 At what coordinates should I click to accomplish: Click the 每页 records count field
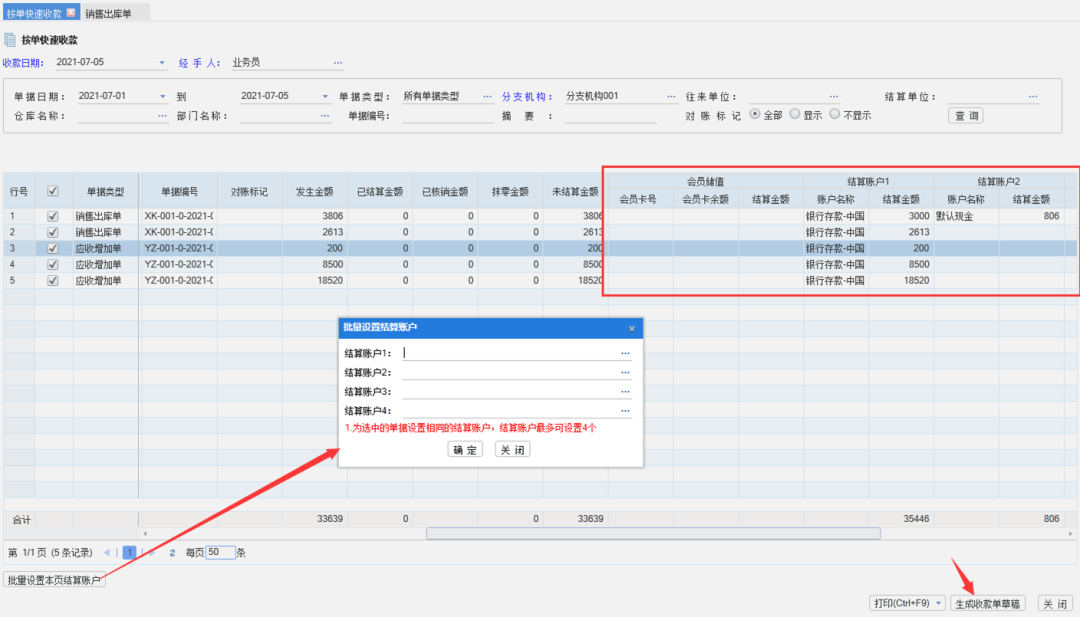[220, 552]
